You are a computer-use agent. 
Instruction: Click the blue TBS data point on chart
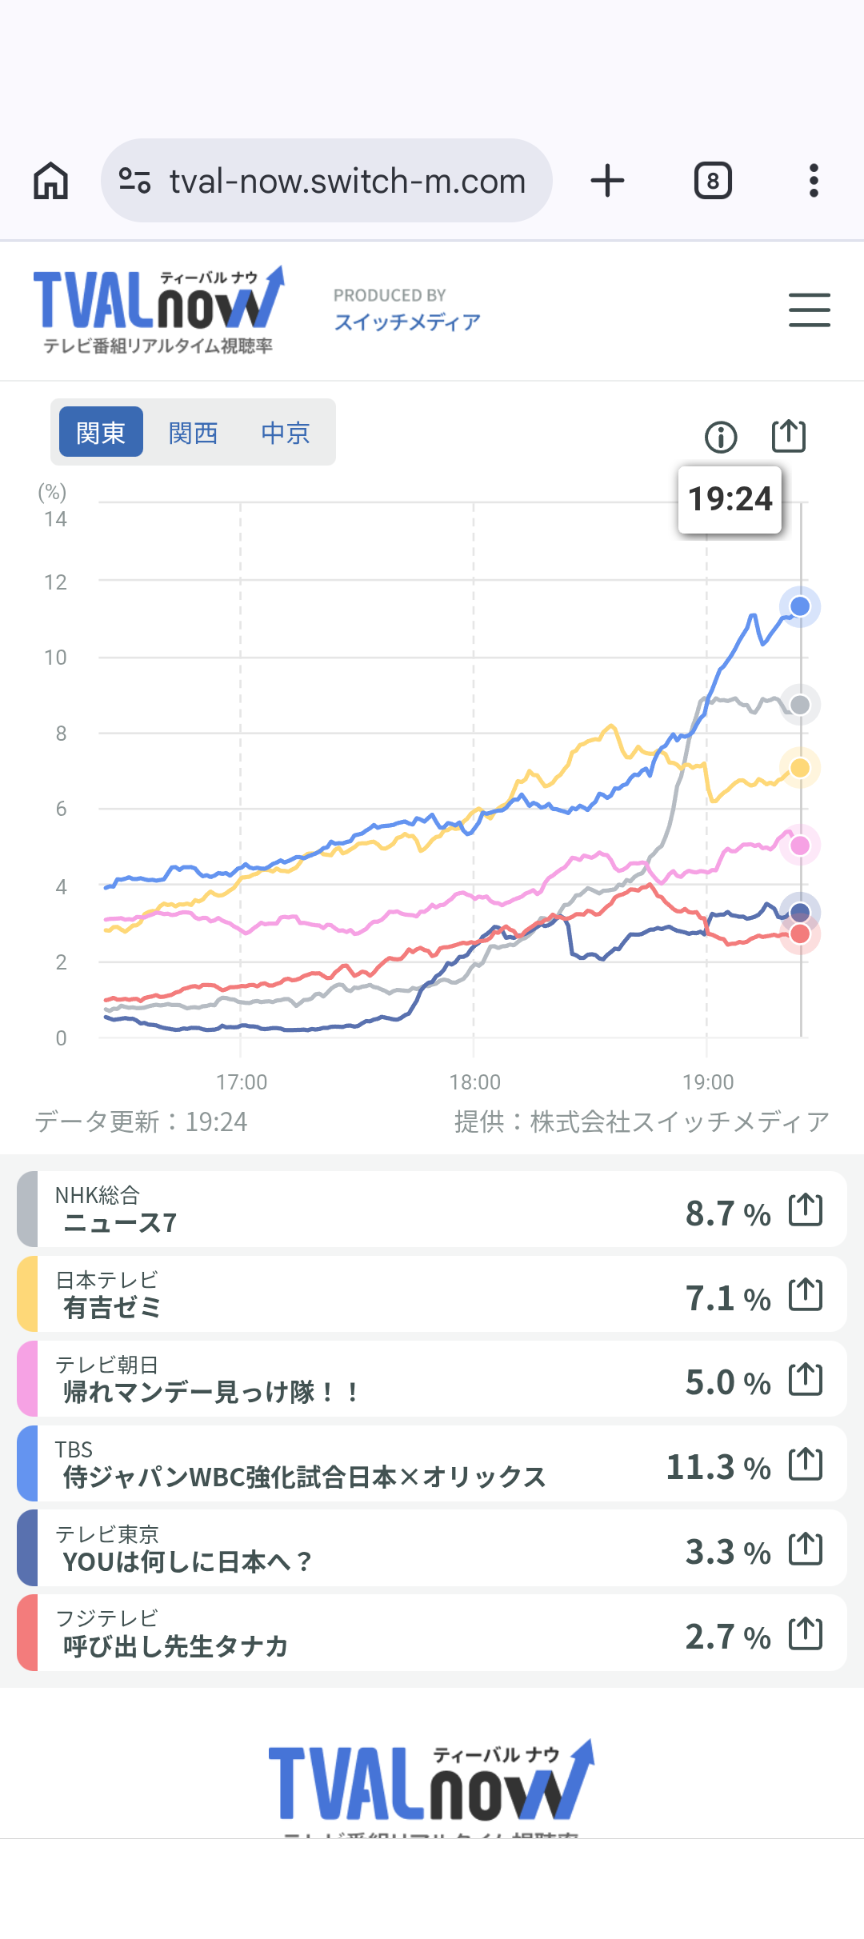[800, 607]
